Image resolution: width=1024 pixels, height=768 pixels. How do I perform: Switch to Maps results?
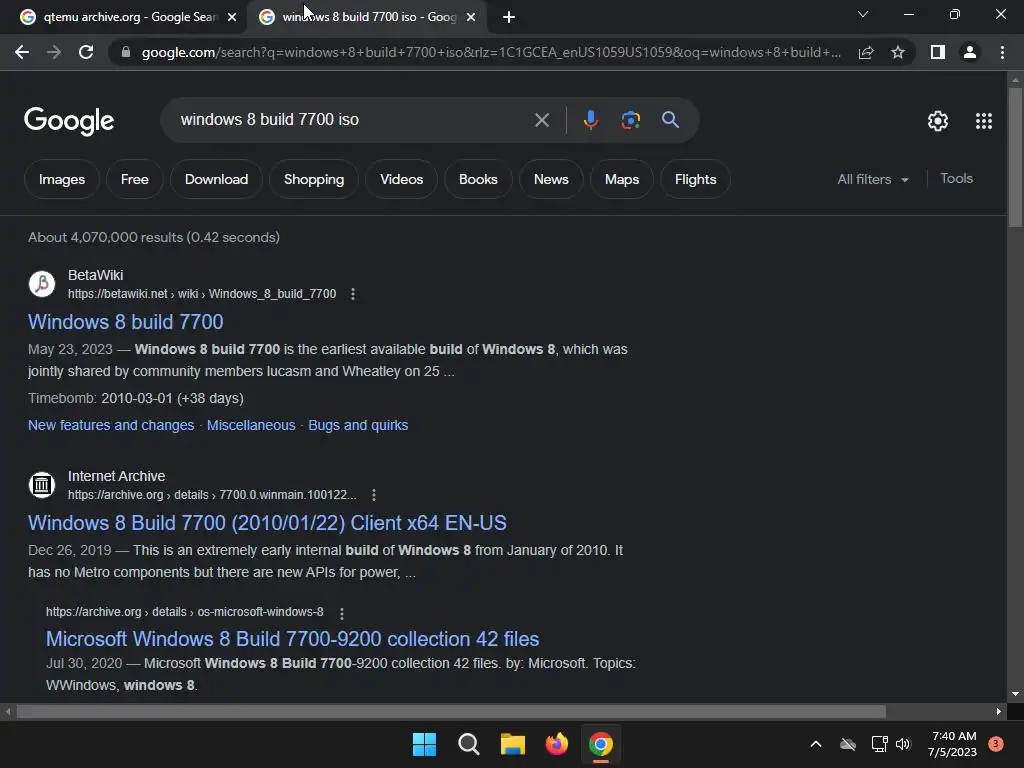pyautogui.click(x=622, y=180)
